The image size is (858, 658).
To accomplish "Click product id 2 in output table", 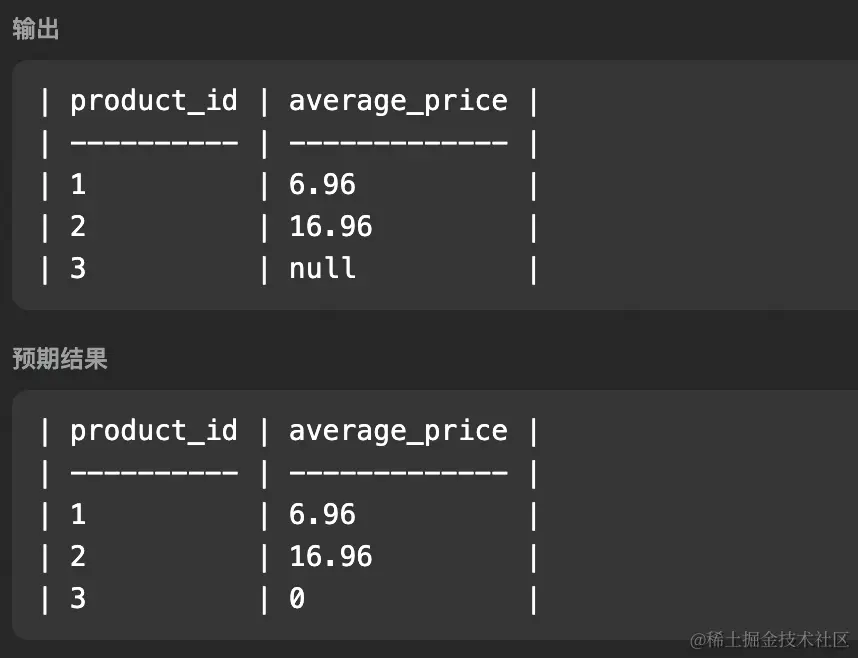I will 78,226.
